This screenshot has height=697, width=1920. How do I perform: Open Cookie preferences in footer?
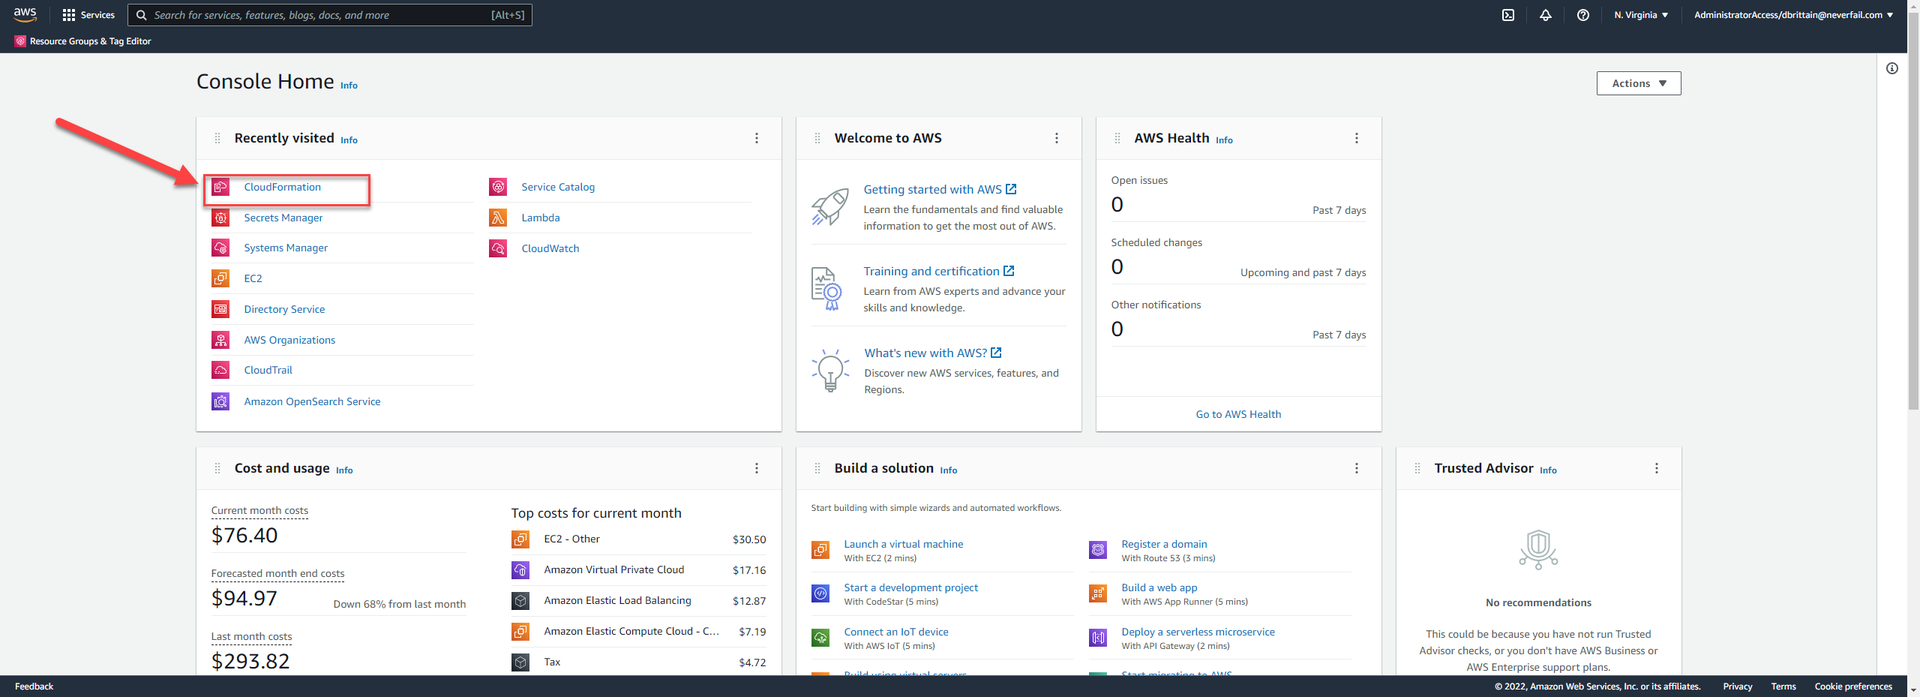(1853, 686)
